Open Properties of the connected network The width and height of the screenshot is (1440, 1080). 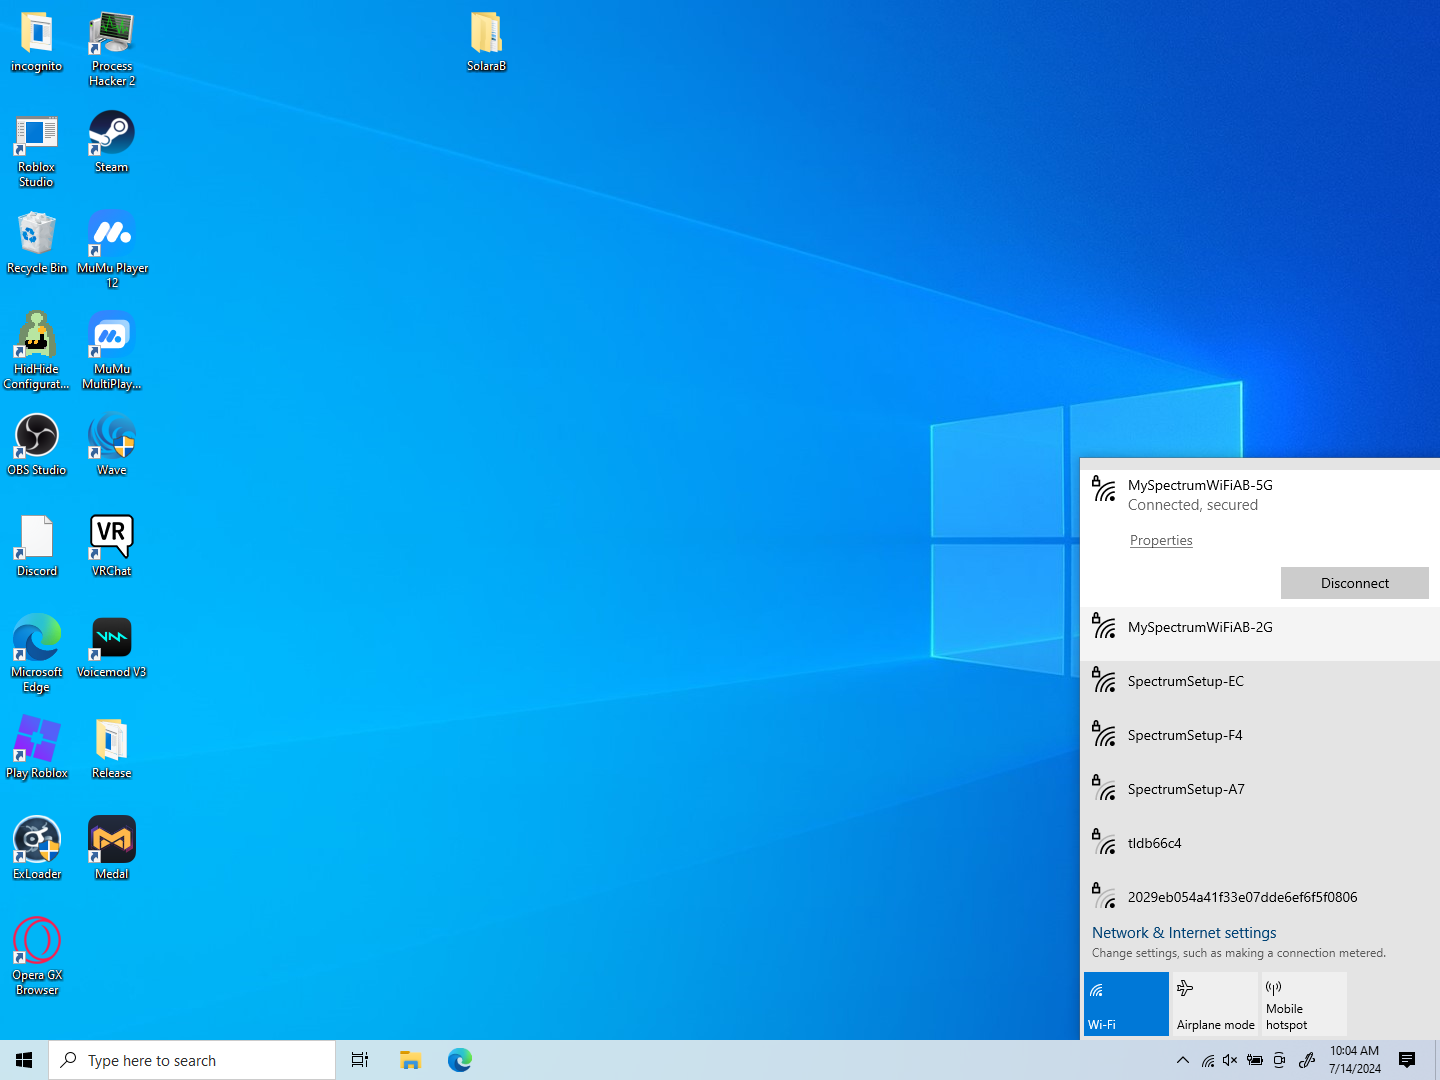click(x=1161, y=540)
